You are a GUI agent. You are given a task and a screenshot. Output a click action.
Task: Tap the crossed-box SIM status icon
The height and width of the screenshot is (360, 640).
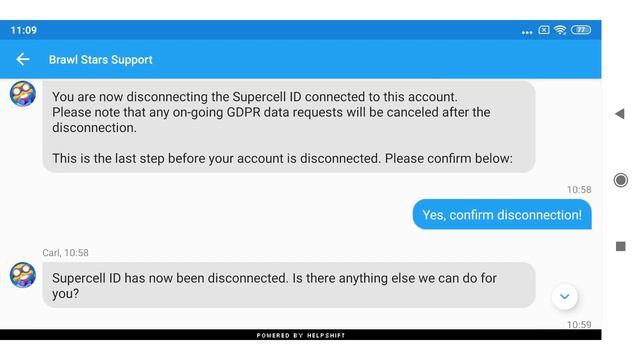[x=544, y=30]
